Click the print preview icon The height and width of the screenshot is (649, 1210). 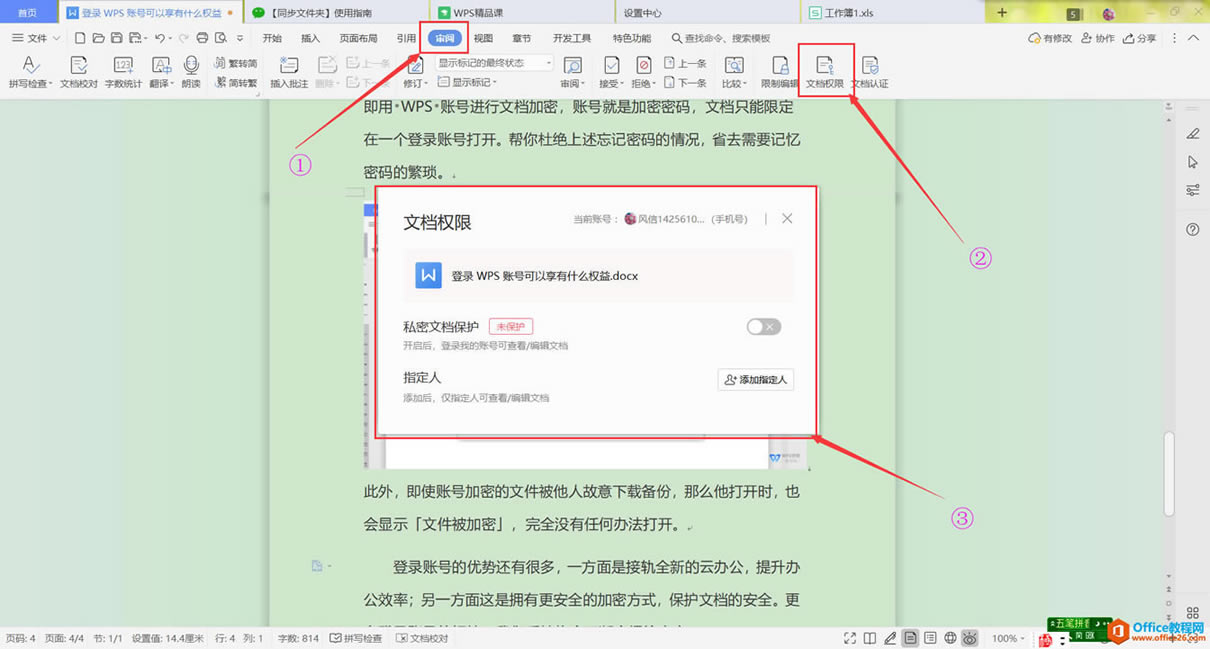(x=221, y=38)
